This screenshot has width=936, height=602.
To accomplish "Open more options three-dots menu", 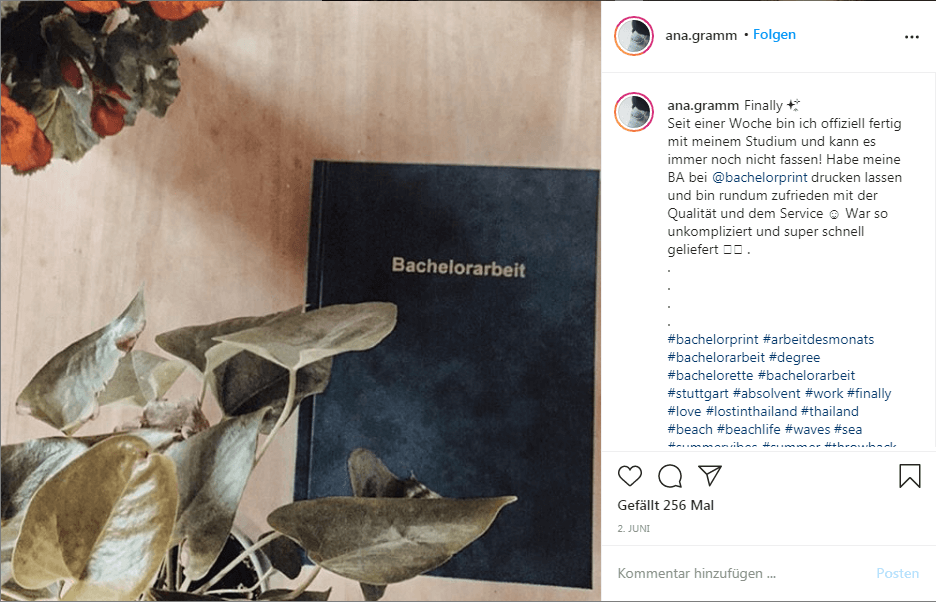I will [912, 37].
